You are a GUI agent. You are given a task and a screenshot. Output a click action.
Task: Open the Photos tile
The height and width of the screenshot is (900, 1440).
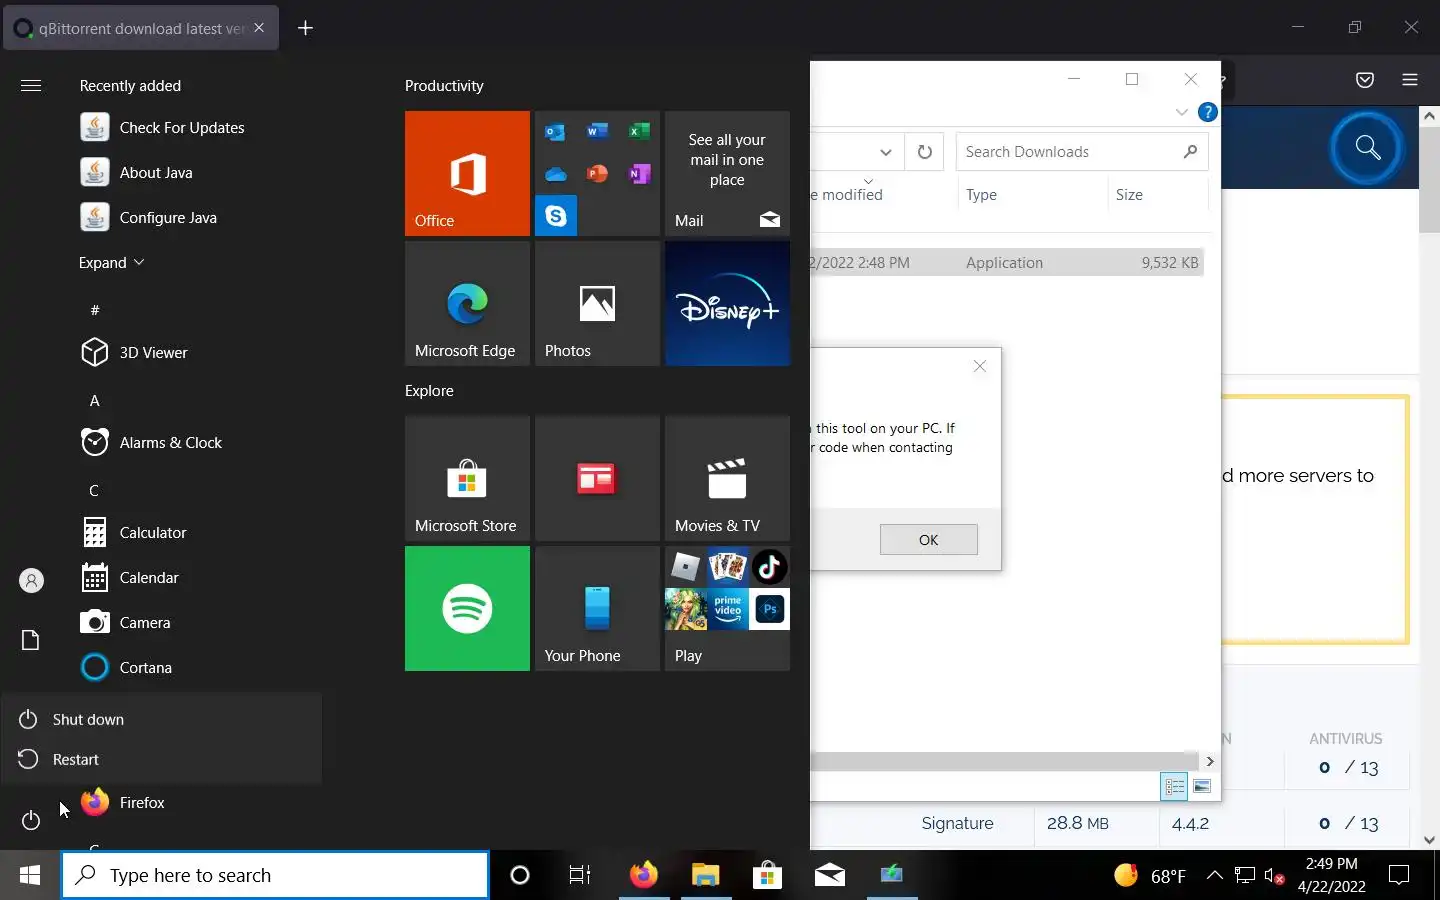(x=597, y=303)
